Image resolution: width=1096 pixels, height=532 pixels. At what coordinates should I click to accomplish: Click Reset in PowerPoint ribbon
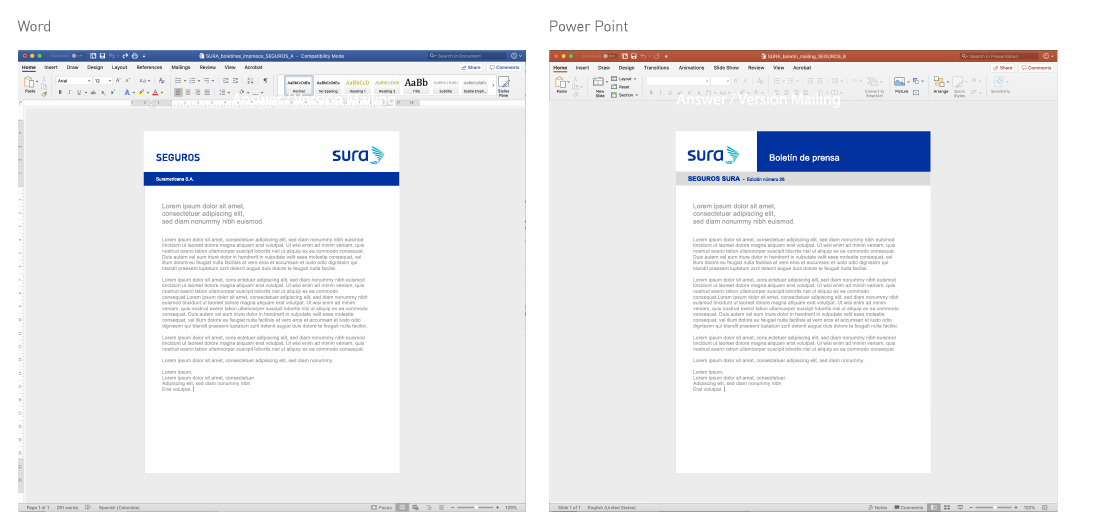pos(620,87)
